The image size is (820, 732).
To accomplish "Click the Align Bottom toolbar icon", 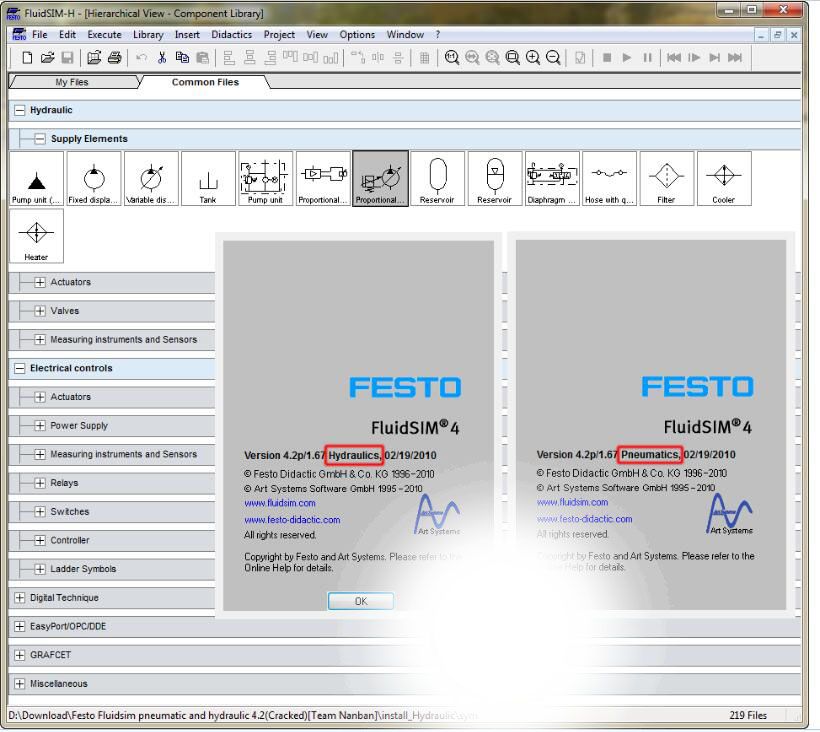I will [331, 58].
